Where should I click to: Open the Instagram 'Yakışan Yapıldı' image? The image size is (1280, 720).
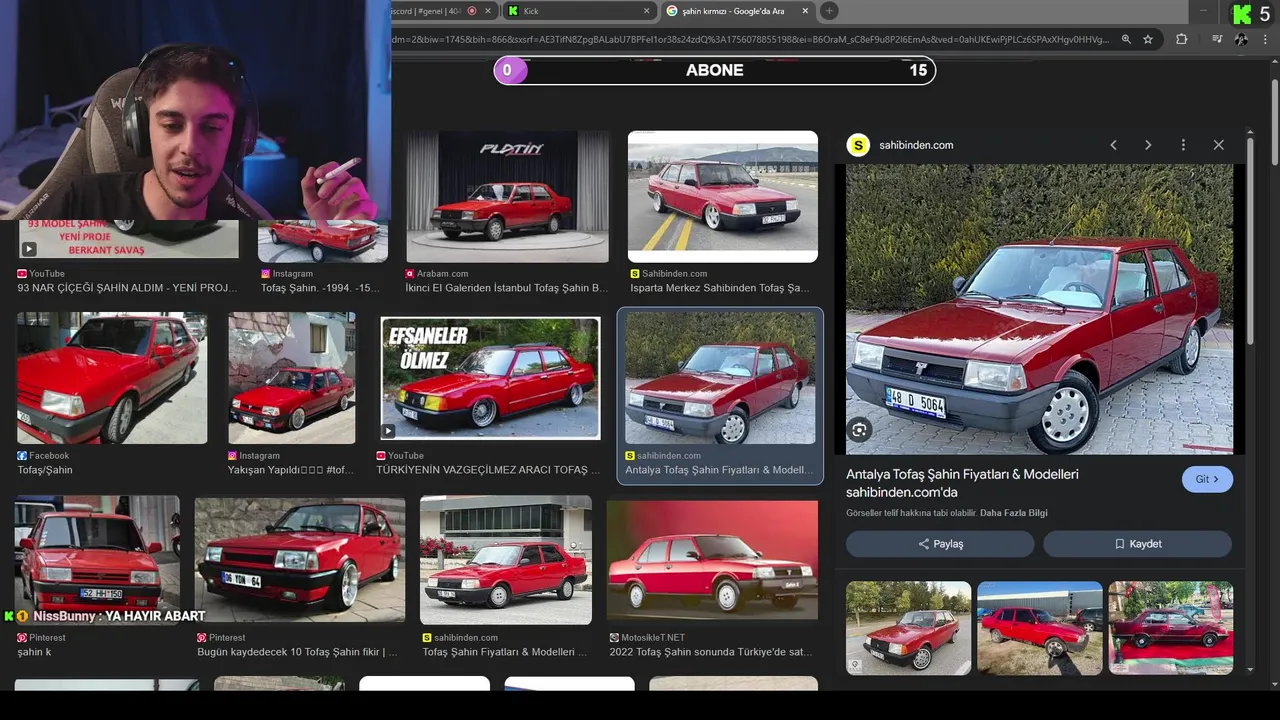pos(291,378)
